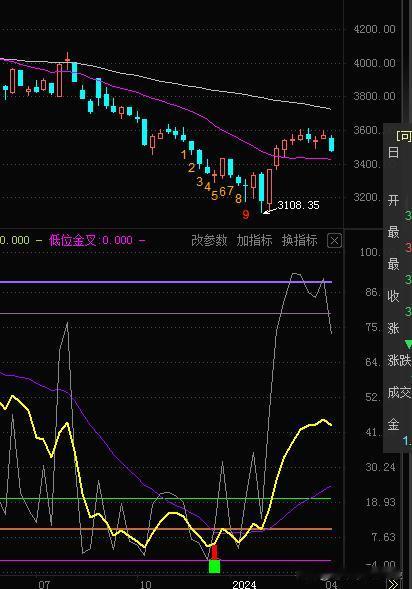Click 换指标 to switch indicator

pos(299,240)
